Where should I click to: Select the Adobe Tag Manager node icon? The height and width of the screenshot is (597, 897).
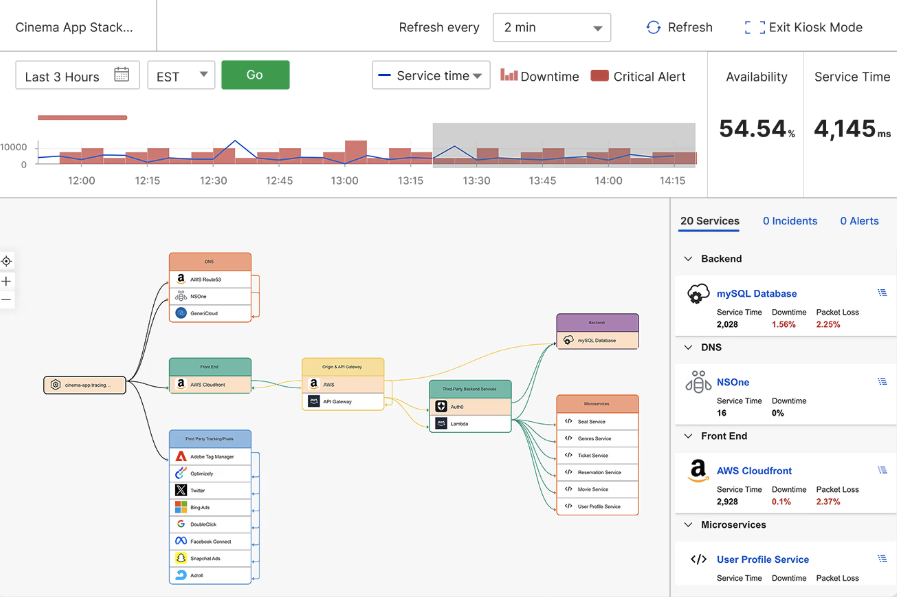tap(181, 456)
